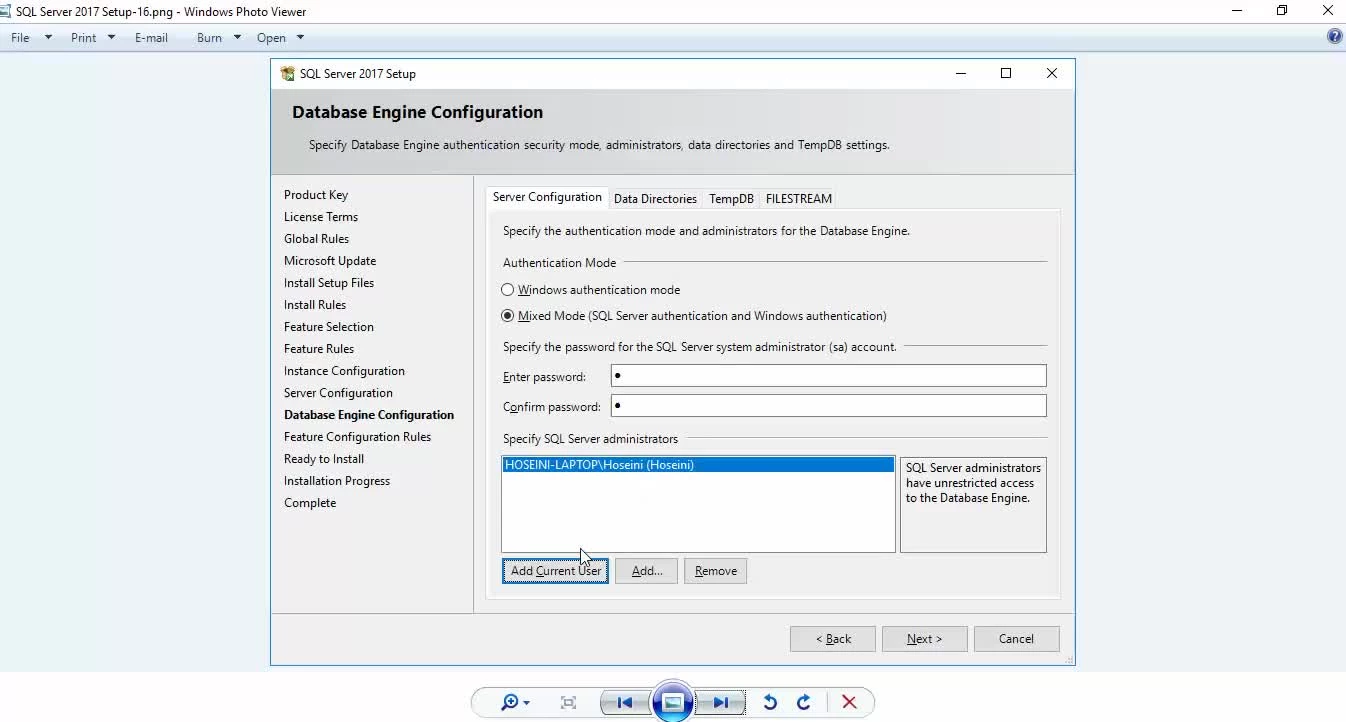Click the Feature Configuration Rules step

pos(357,437)
